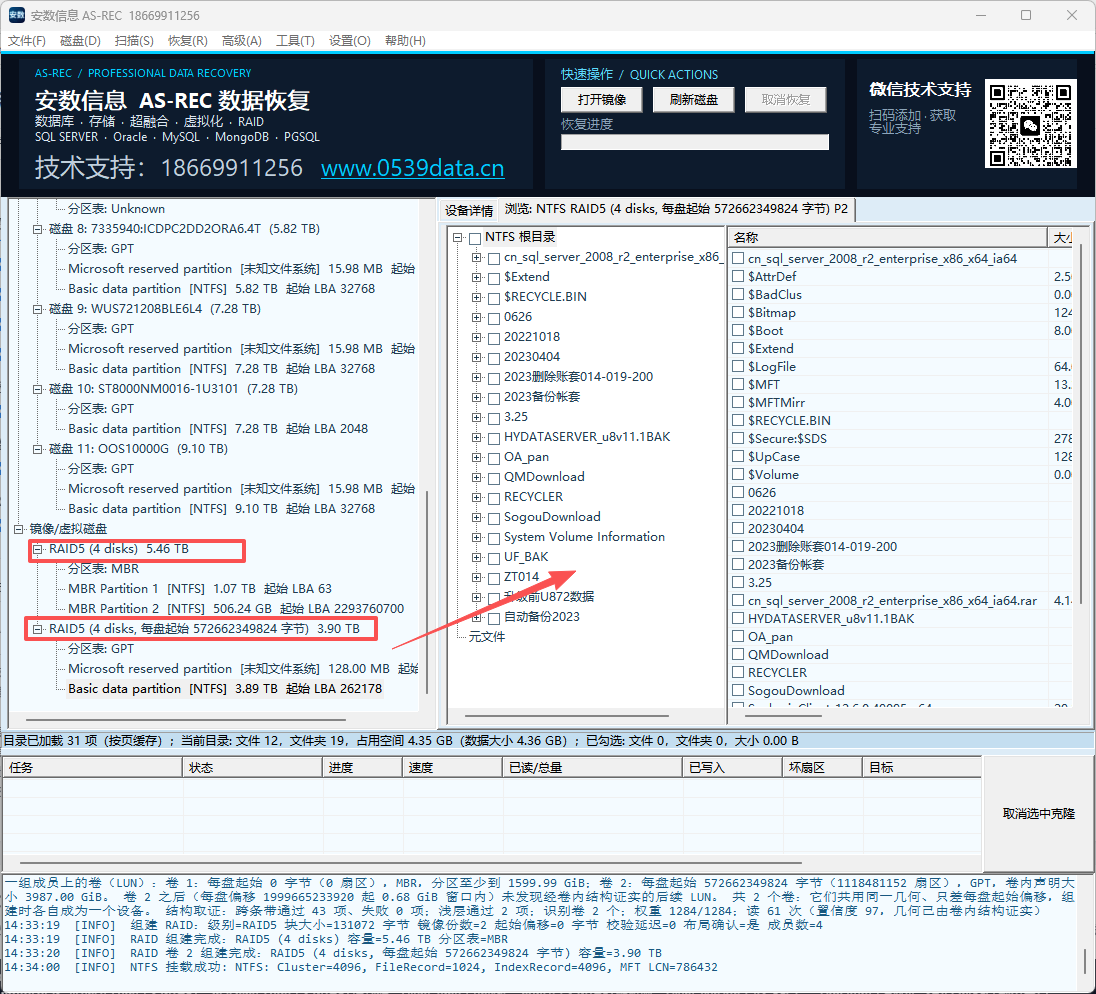
Task: Click 取消选中克隆 button
Action: tap(1039, 814)
